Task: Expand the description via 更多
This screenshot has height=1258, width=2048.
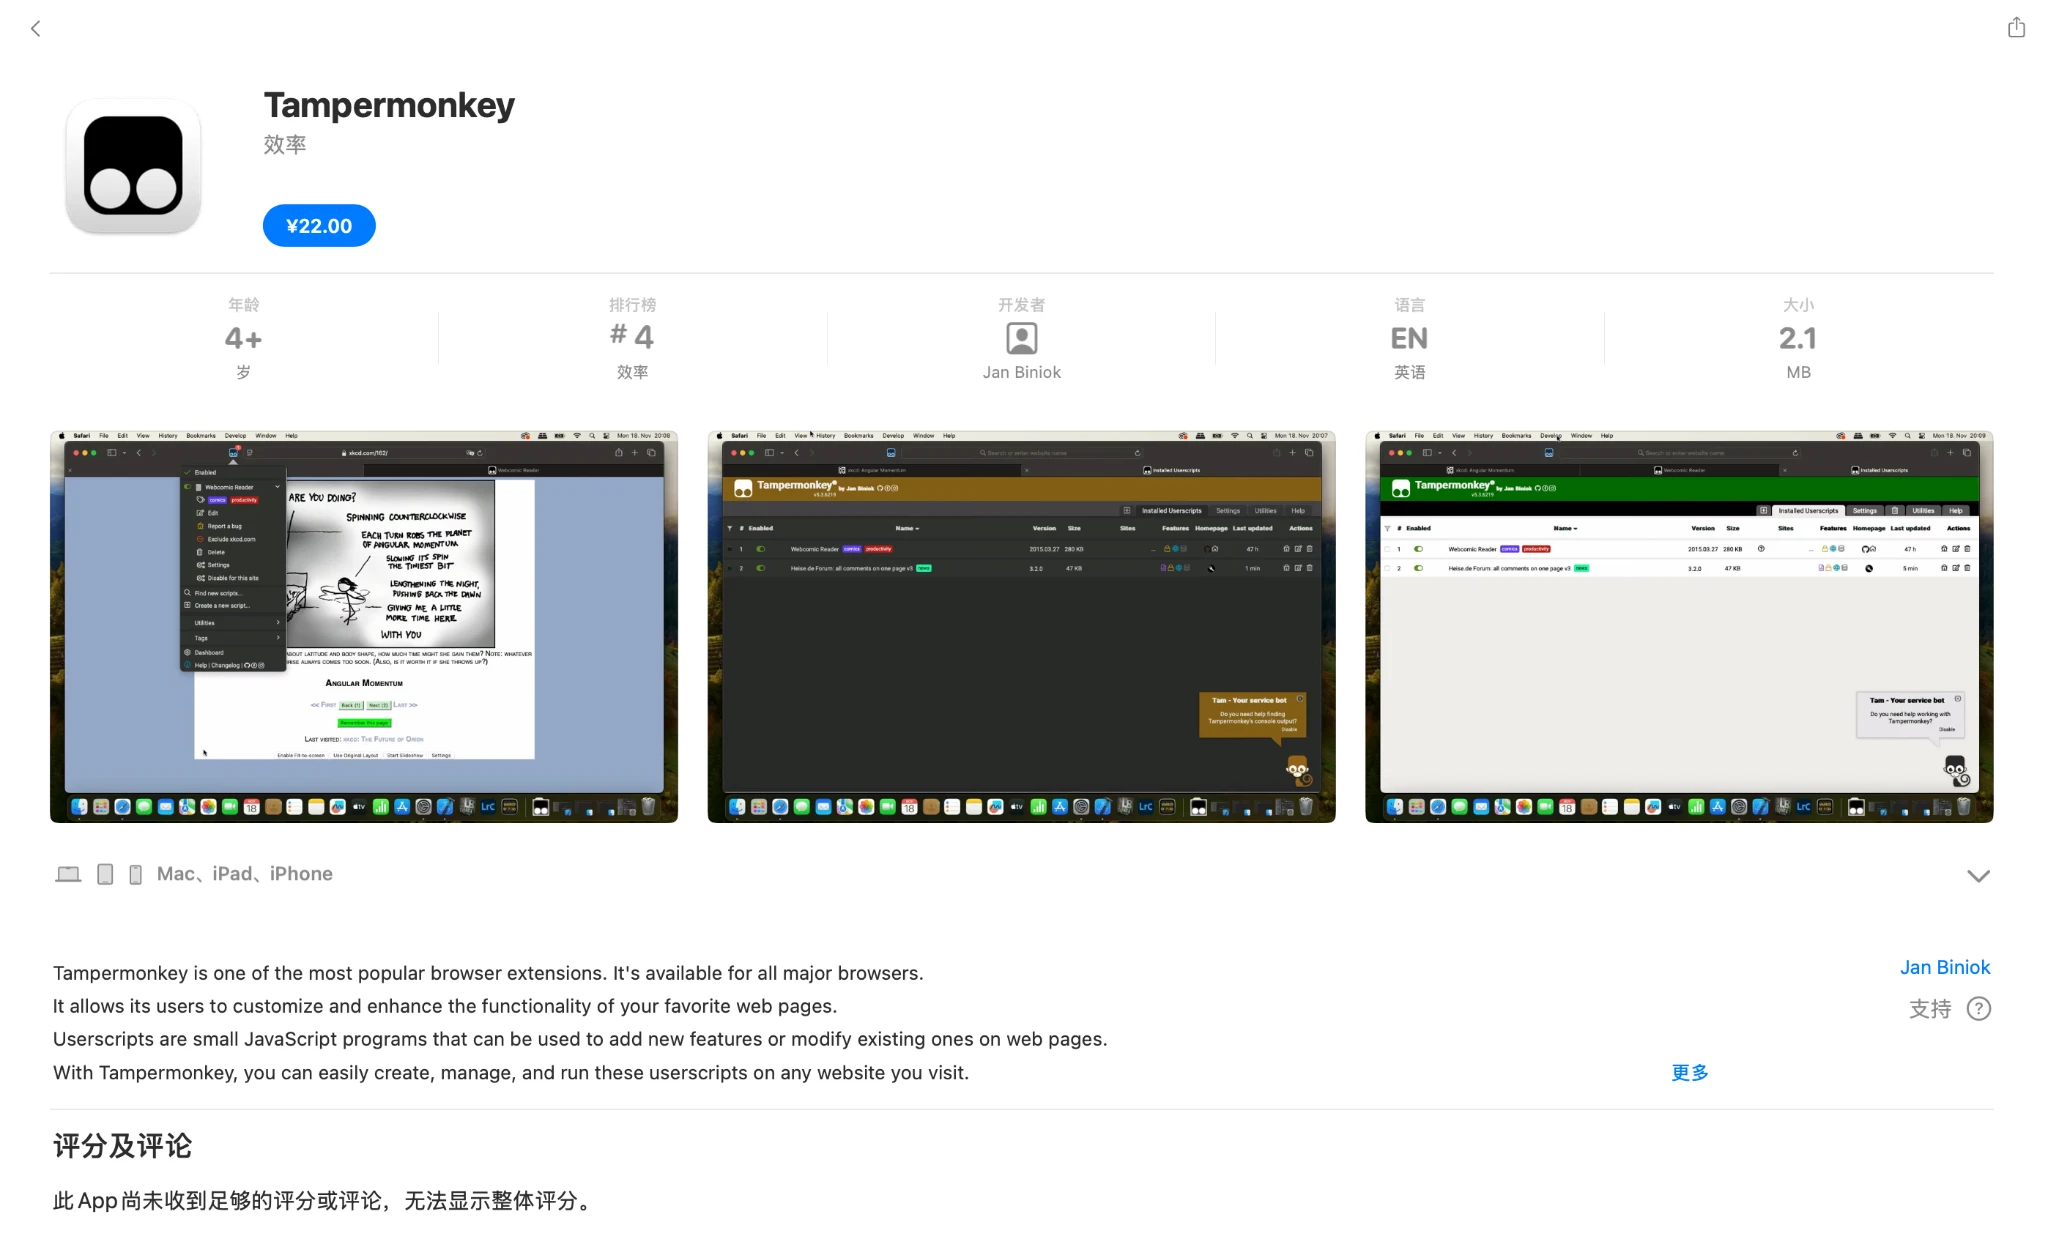Action: coord(1689,1072)
